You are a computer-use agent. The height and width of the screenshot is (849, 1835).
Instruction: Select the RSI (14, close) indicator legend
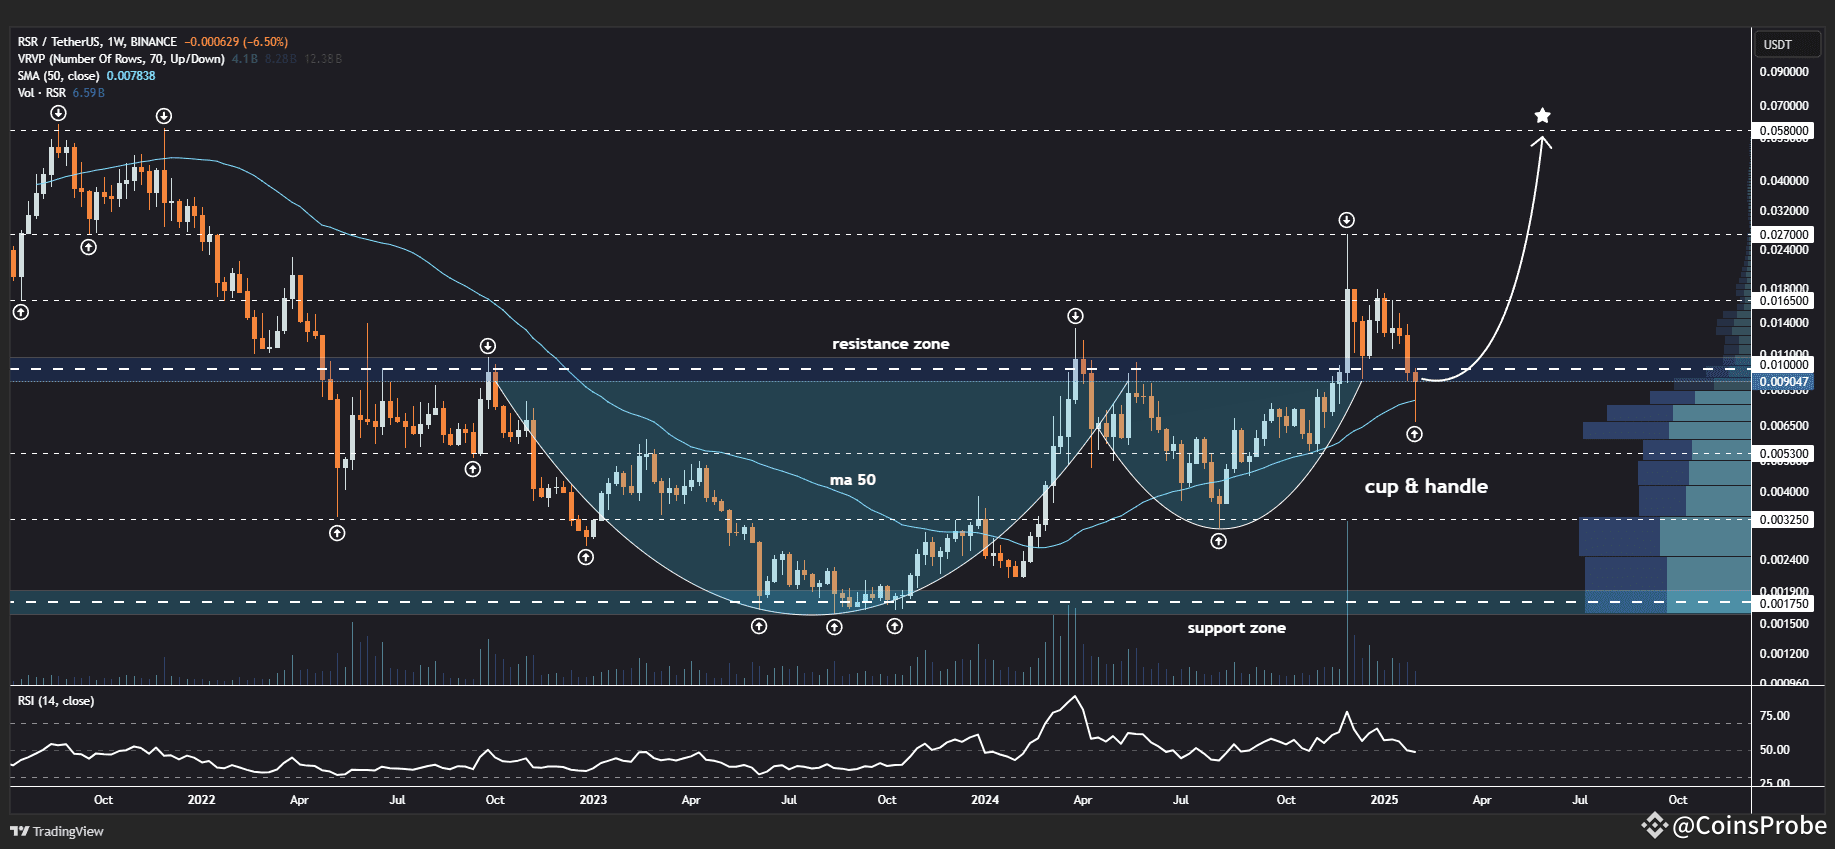(56, 701)
